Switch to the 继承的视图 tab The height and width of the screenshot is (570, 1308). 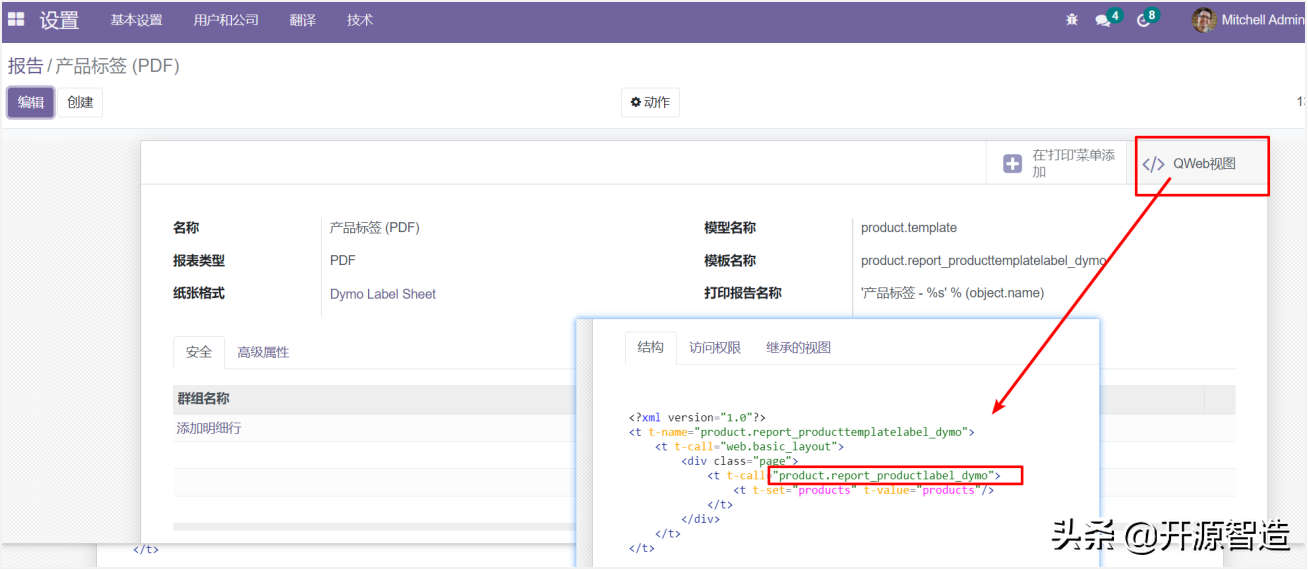pyautogui.click(x=798, y=348)
